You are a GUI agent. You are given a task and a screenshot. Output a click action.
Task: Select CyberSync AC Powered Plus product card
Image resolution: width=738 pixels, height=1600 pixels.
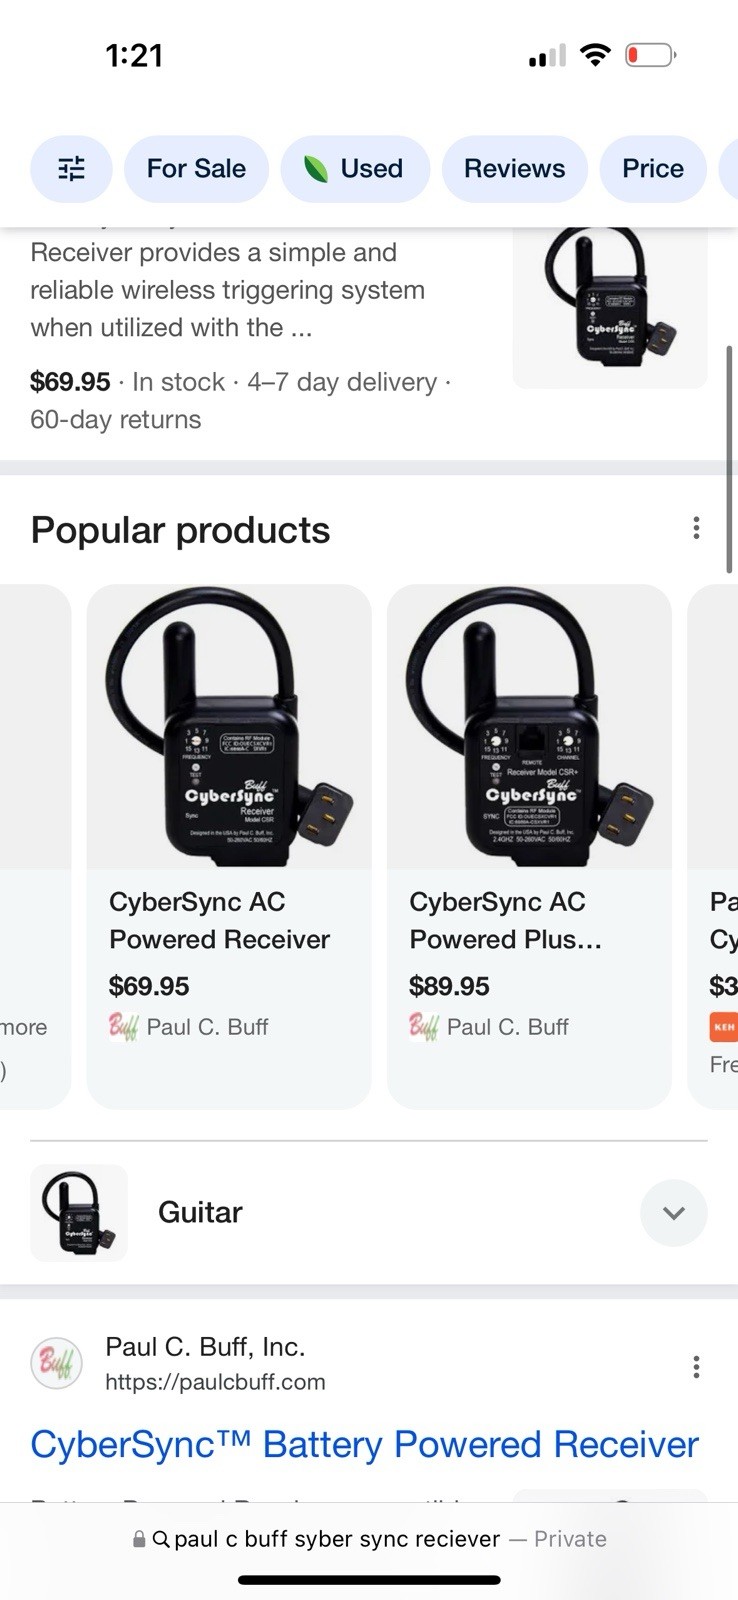click(529, 846)
